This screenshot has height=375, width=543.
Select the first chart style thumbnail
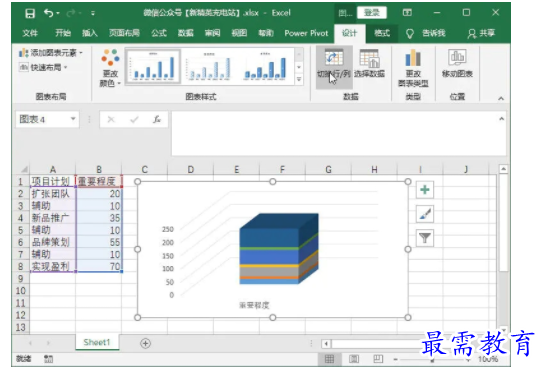point(153,66)
